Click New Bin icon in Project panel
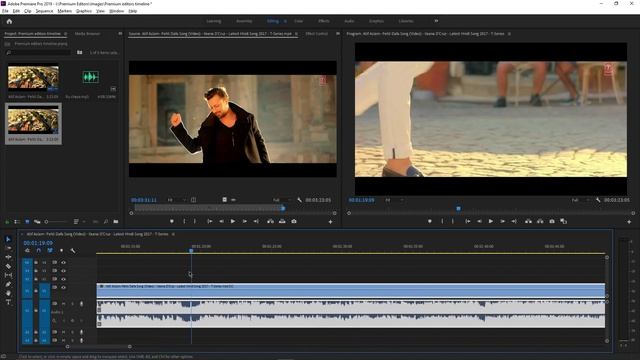 [116, 222]
